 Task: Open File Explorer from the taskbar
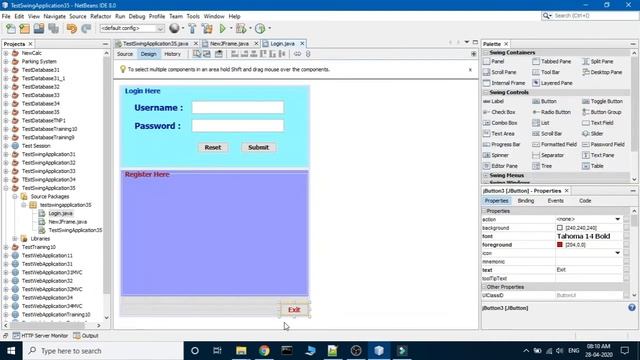pyautogui.click(x=241, y=350)
